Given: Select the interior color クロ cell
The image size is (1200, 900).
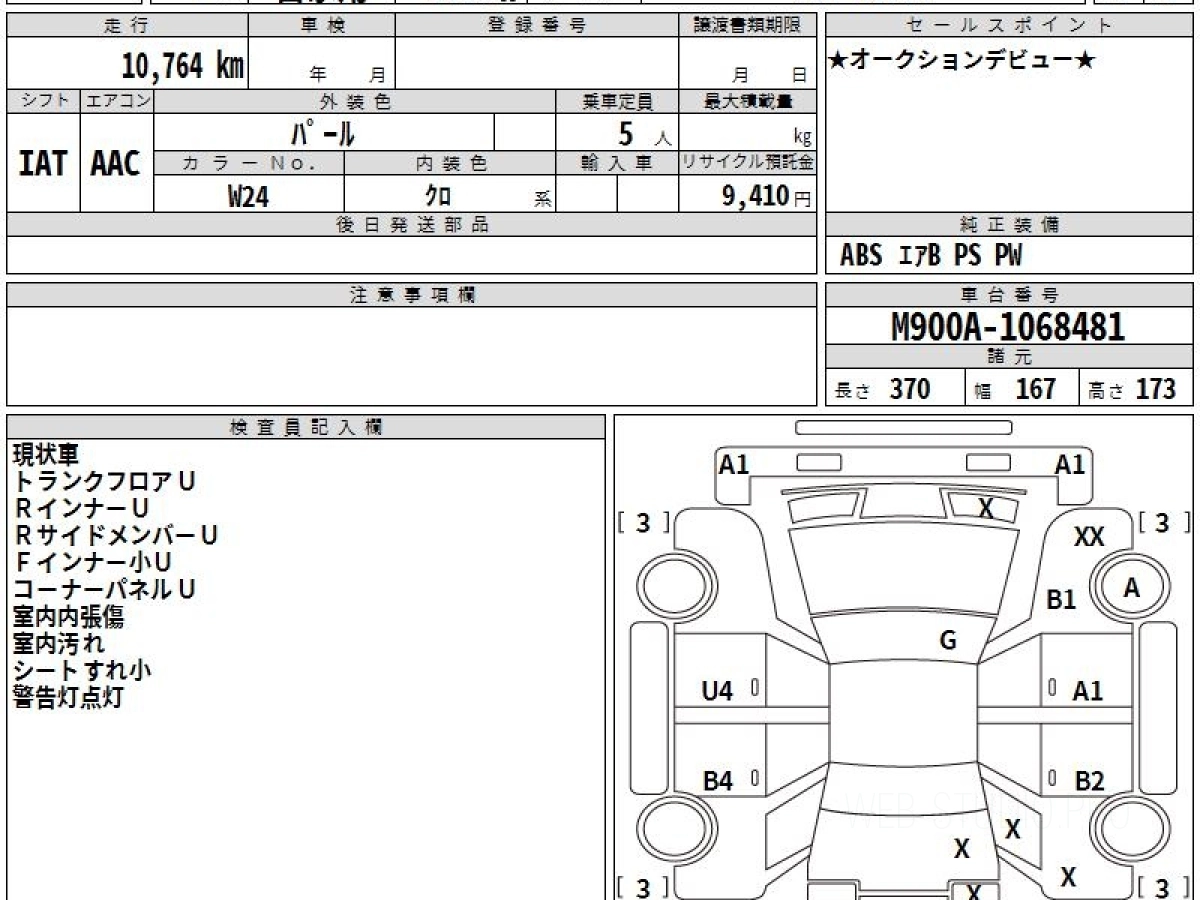Looking at the screenshot, I should pyautogui.click(x=438, y=197).
